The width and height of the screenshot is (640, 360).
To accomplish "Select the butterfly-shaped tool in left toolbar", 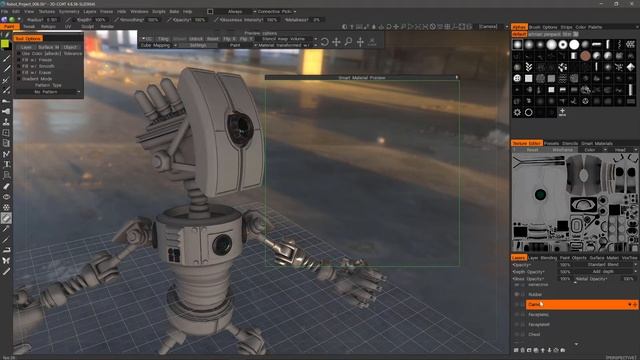I will [x=6, y=260].
